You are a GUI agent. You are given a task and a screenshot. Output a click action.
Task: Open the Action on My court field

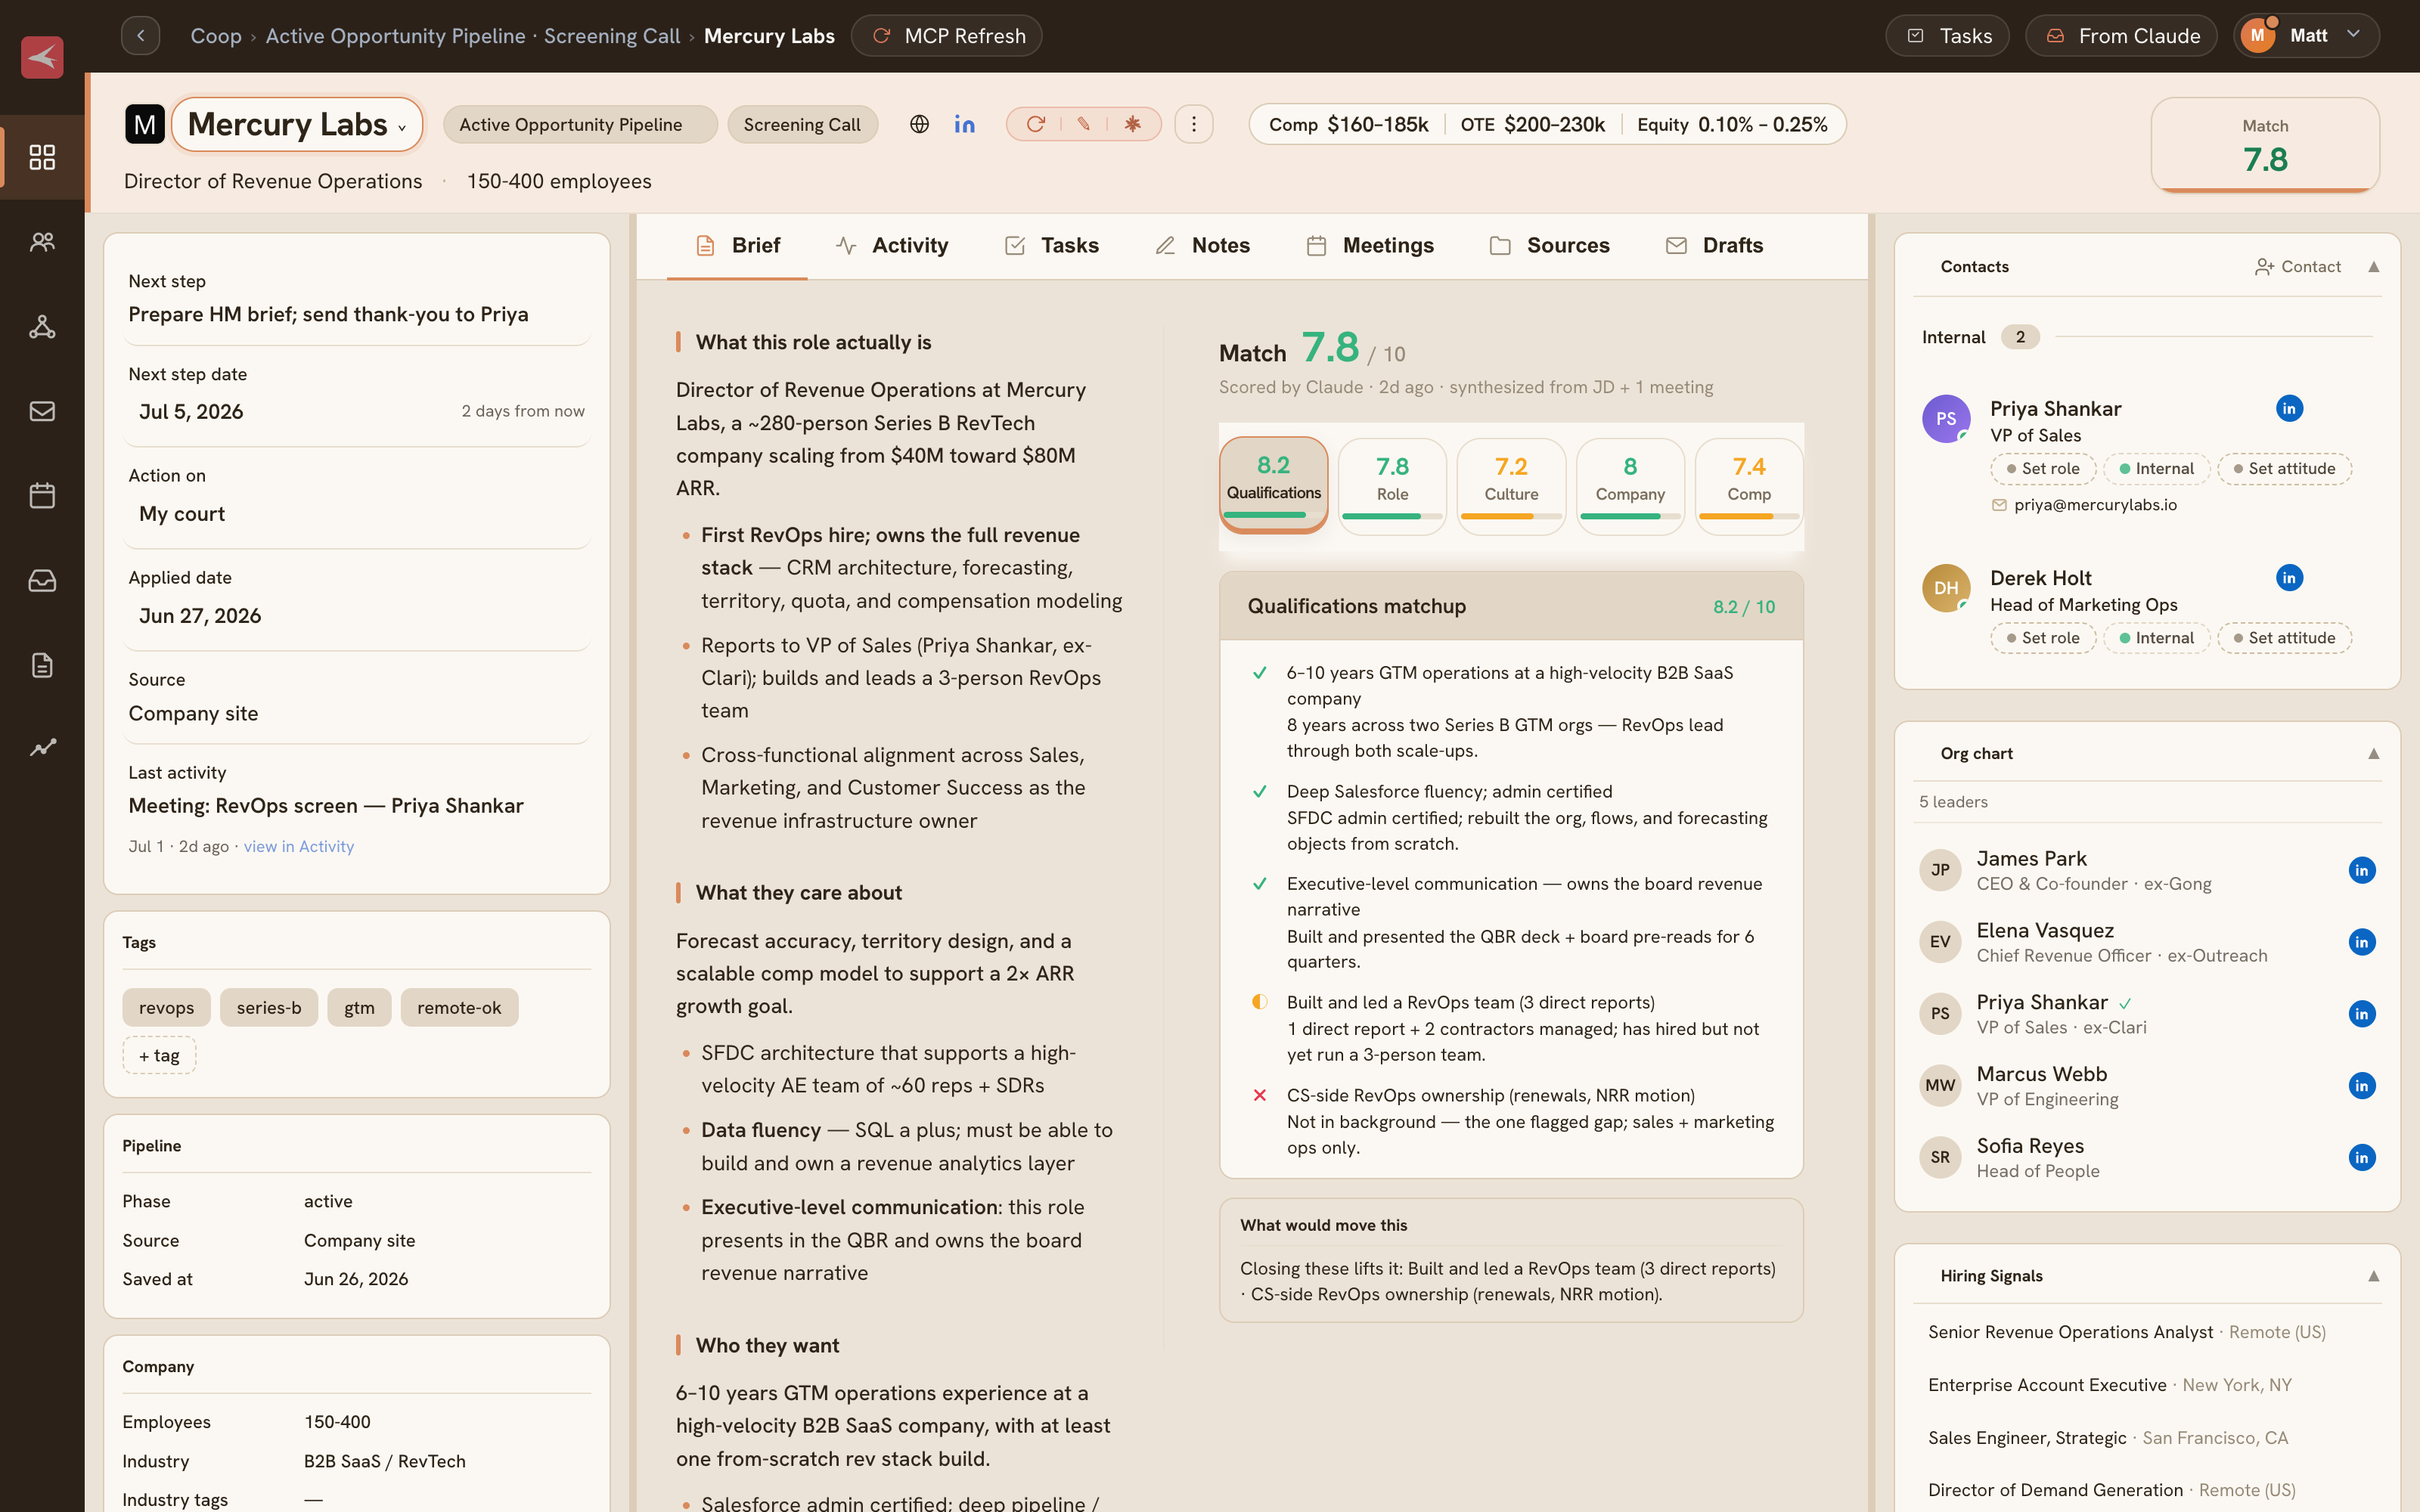click(357, 514)
